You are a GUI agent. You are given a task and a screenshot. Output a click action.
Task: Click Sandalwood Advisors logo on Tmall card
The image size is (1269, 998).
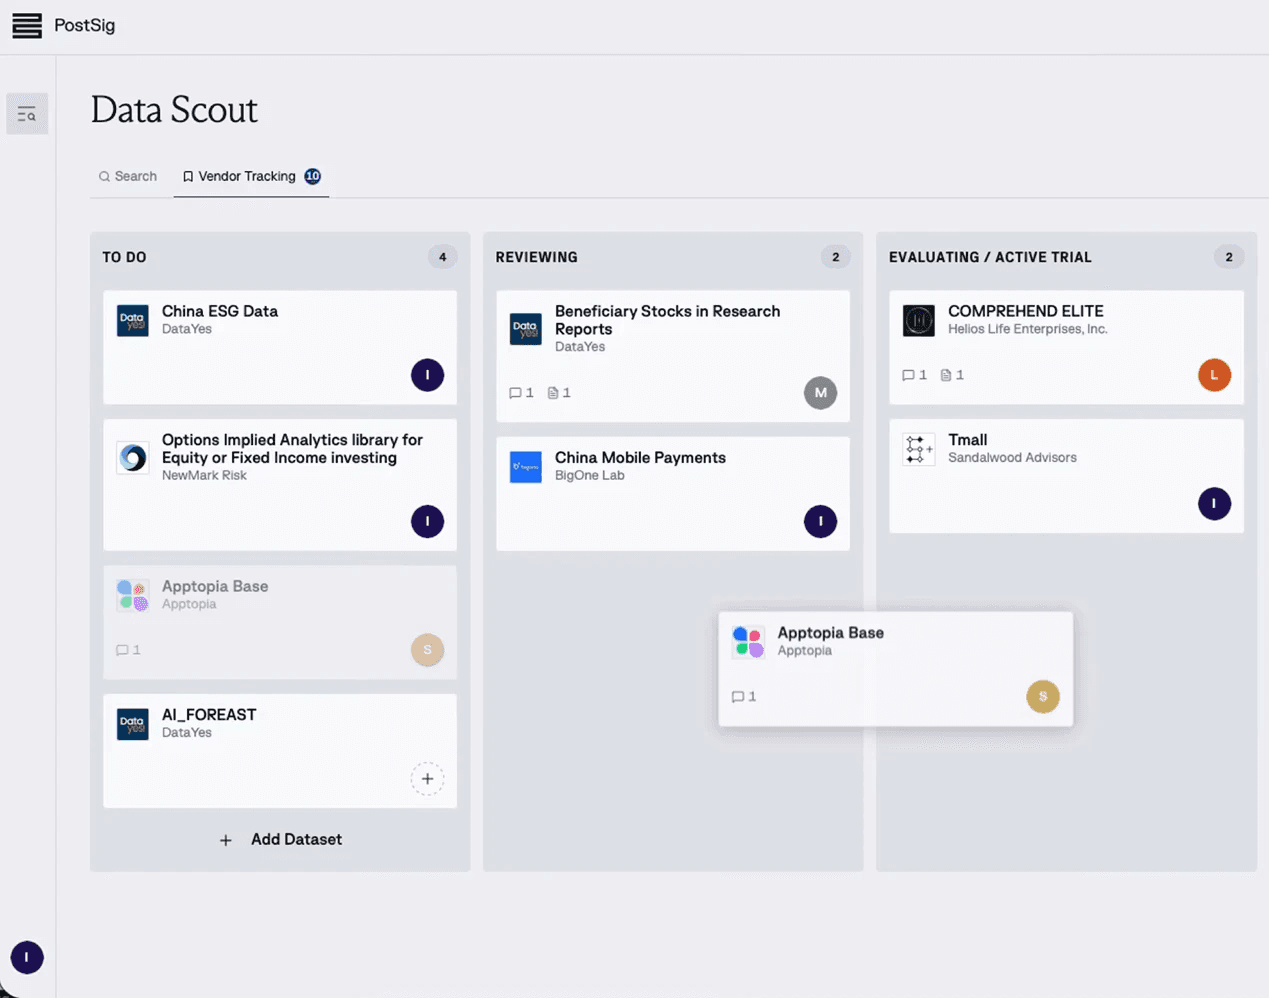pyautogui.click(x=919, y=449)
